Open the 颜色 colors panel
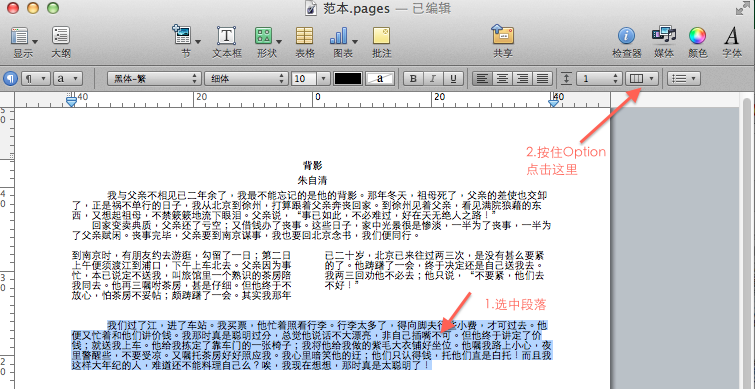 coord(697,36)
